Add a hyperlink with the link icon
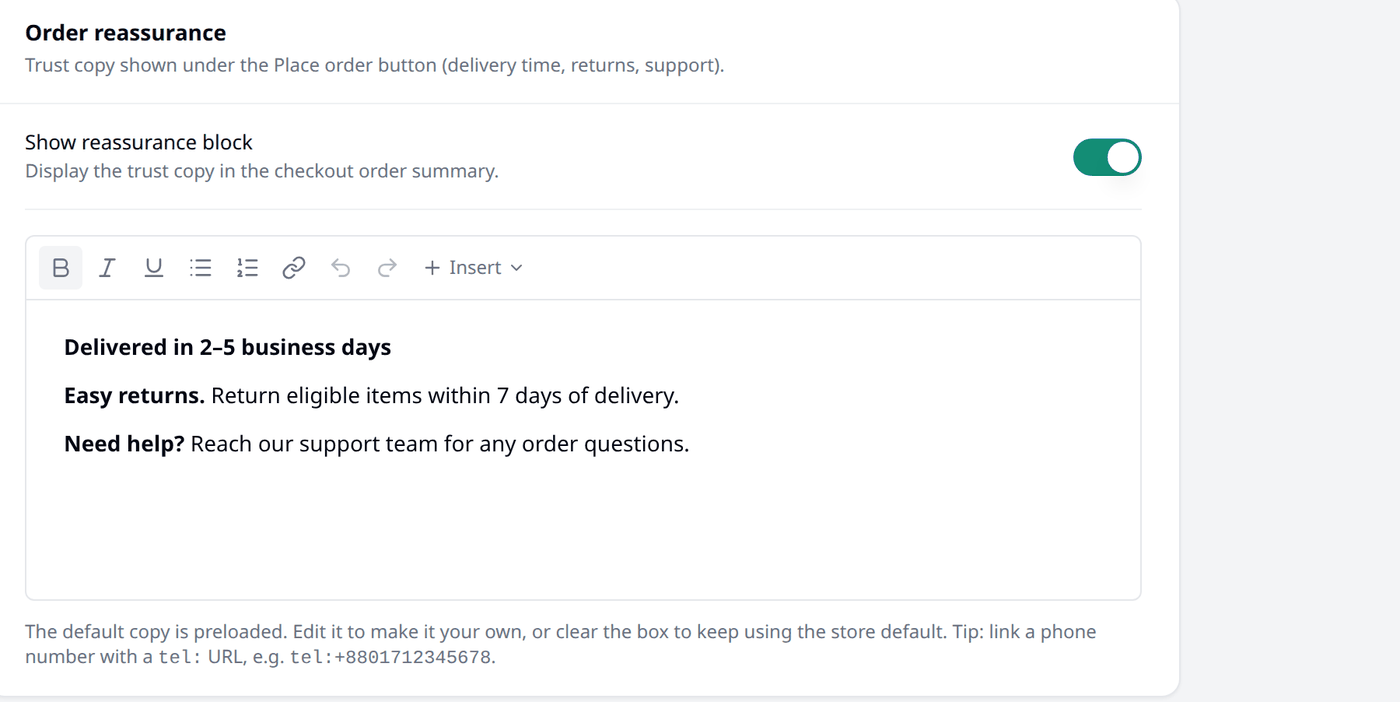 (293, 268)
